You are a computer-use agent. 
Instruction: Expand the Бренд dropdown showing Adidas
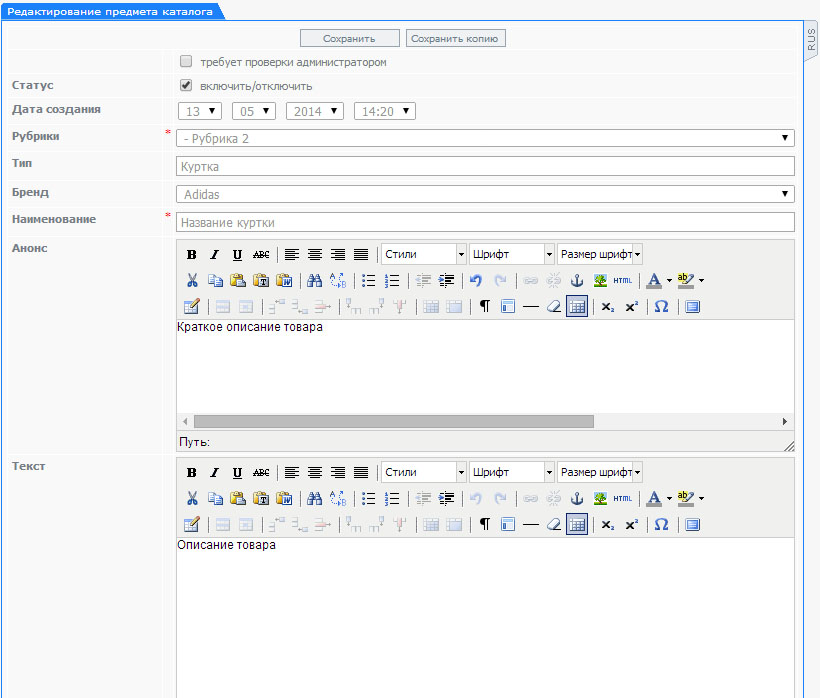(x=485, y=194)
